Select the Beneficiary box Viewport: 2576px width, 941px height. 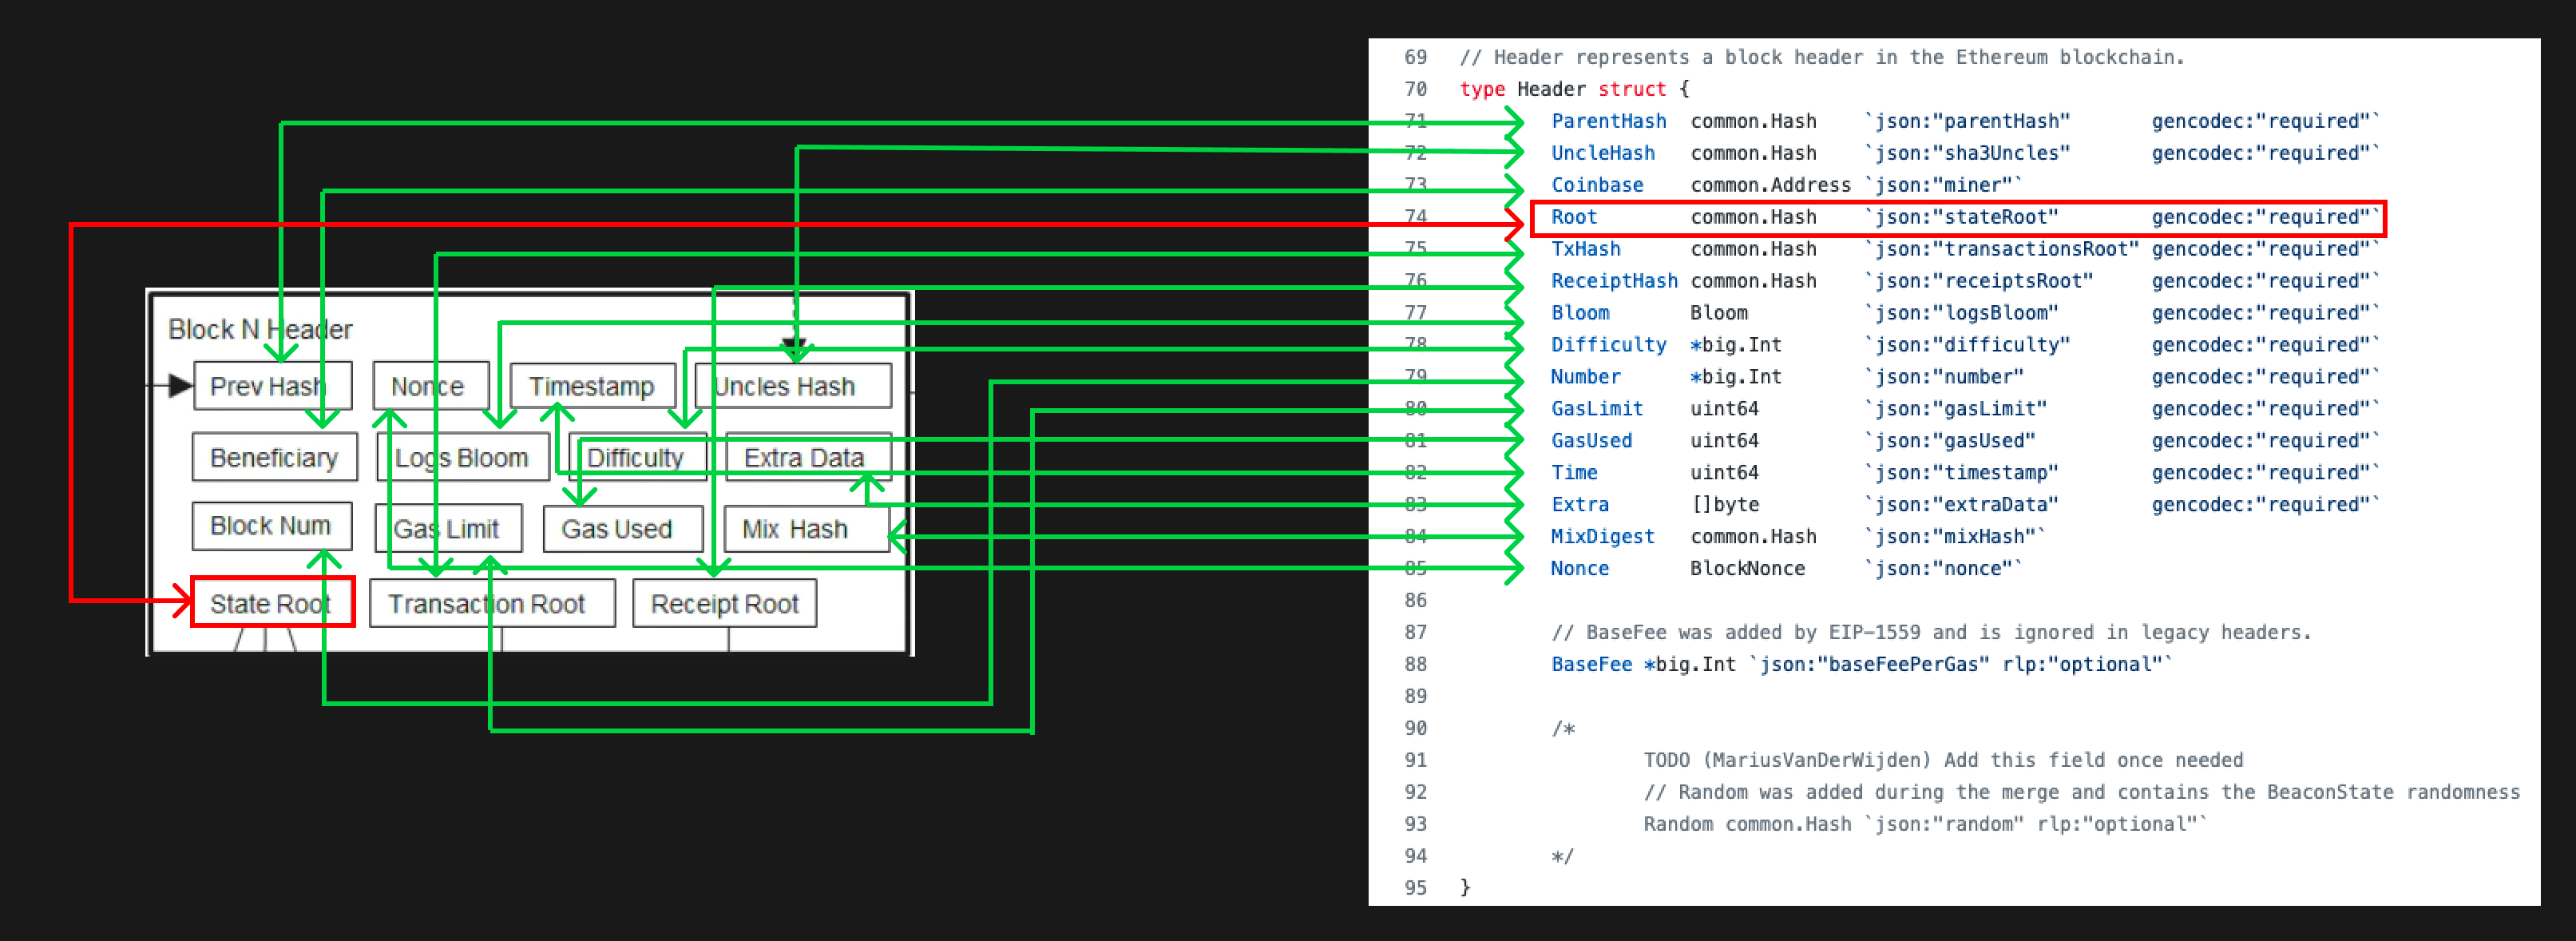coord(274,457)
